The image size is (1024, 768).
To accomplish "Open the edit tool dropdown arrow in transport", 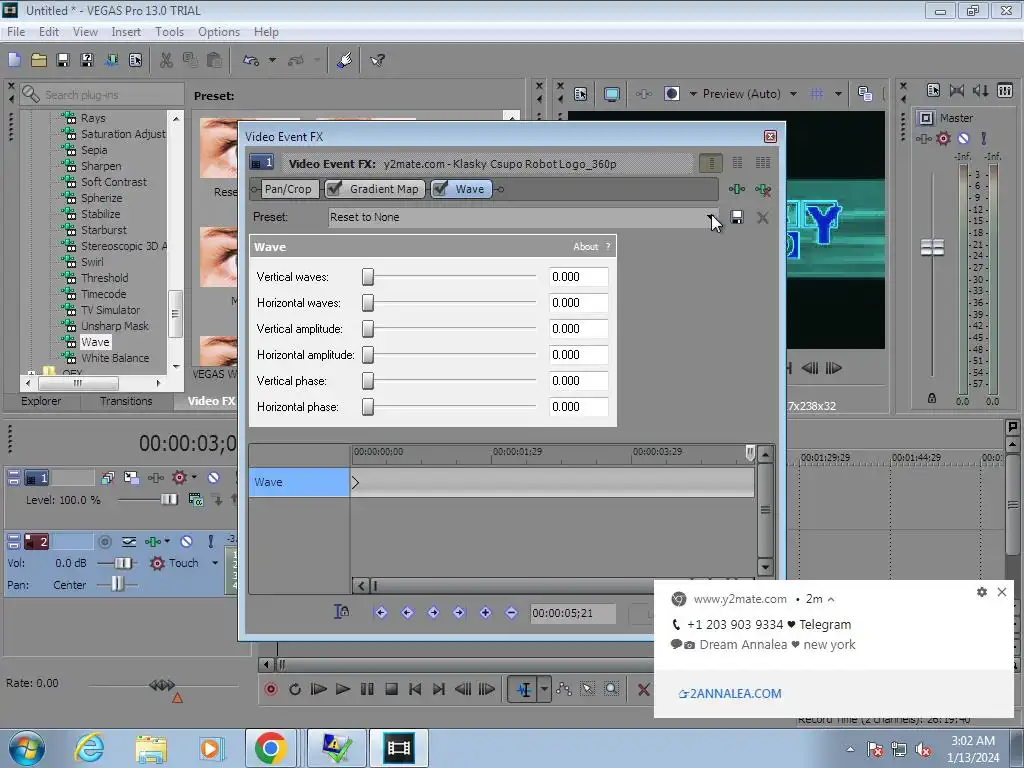I will click(x=544, y=689).
